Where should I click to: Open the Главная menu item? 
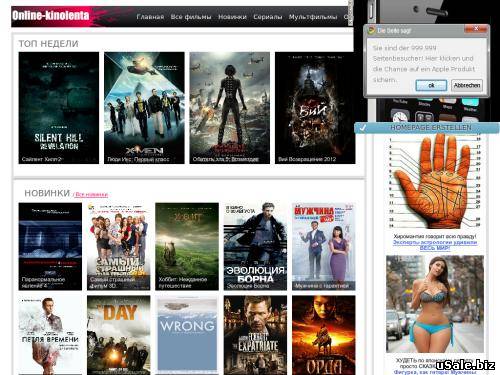pyautogui.click(x=150, y=17)
